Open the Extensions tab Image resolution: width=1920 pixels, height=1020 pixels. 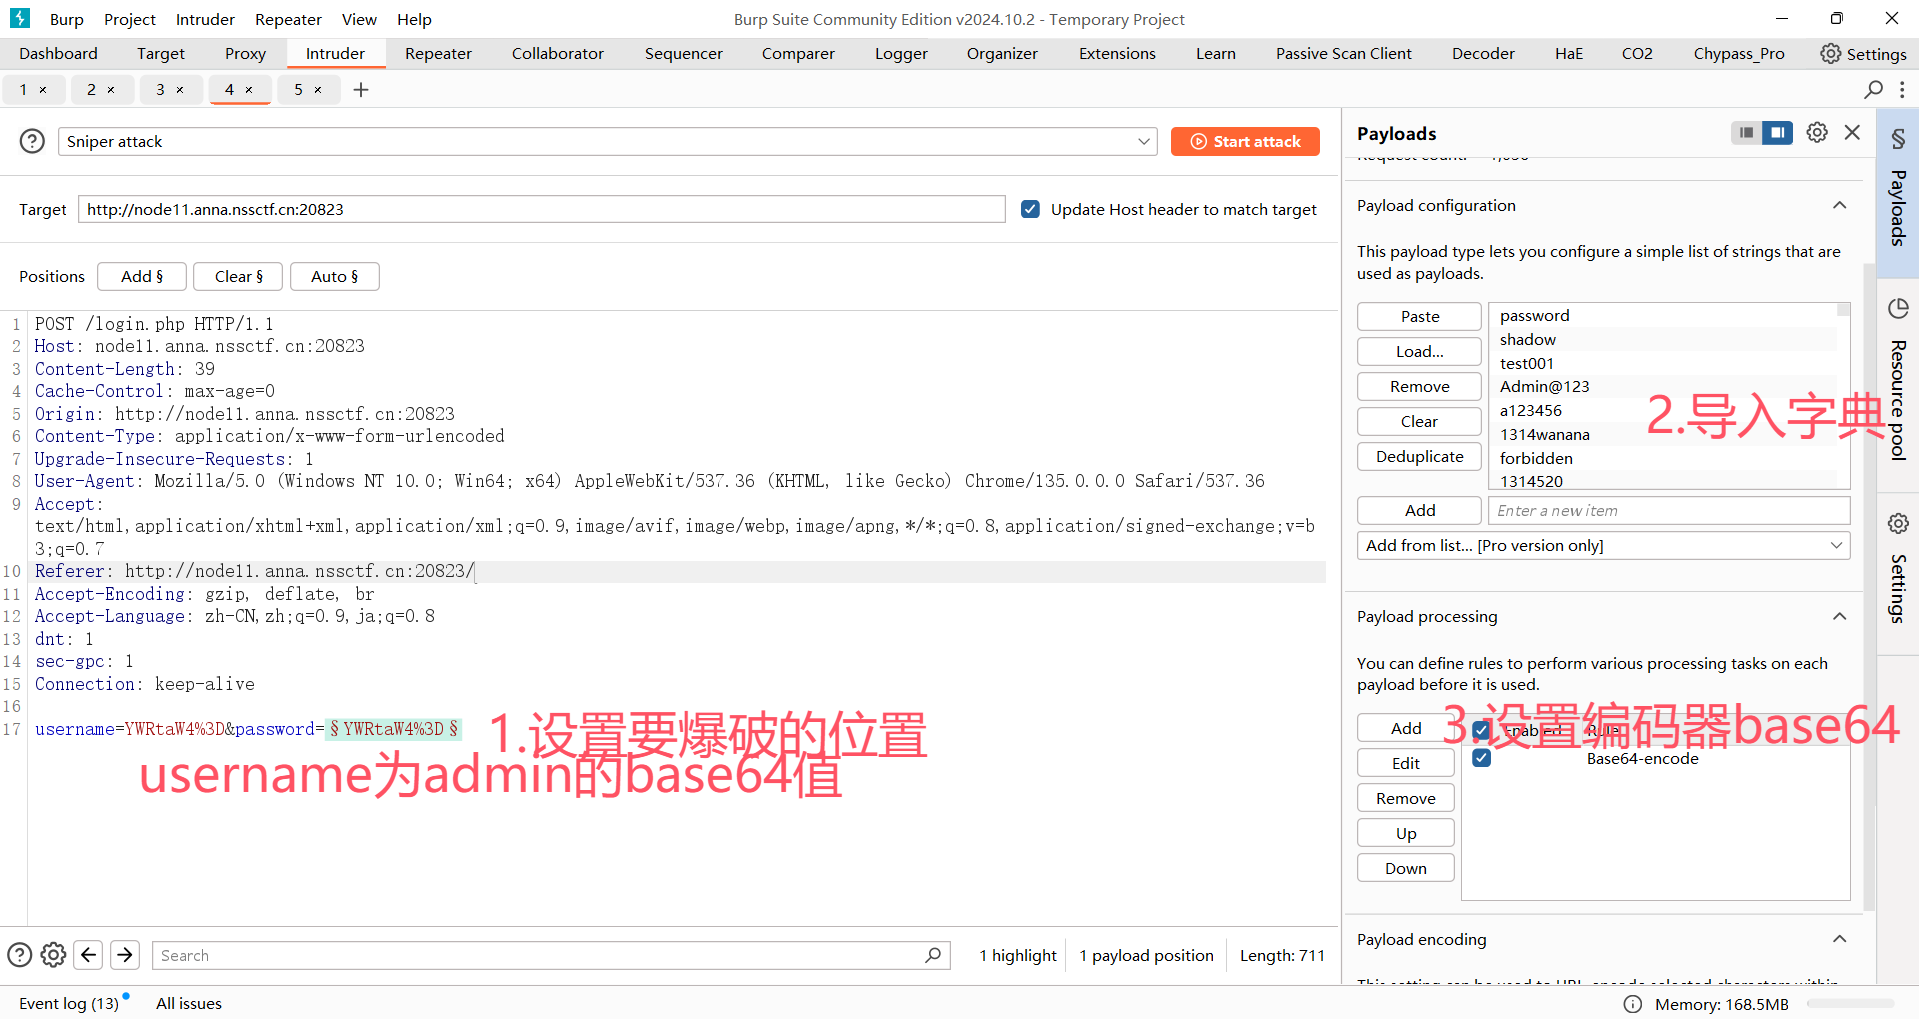[1117, 54]
